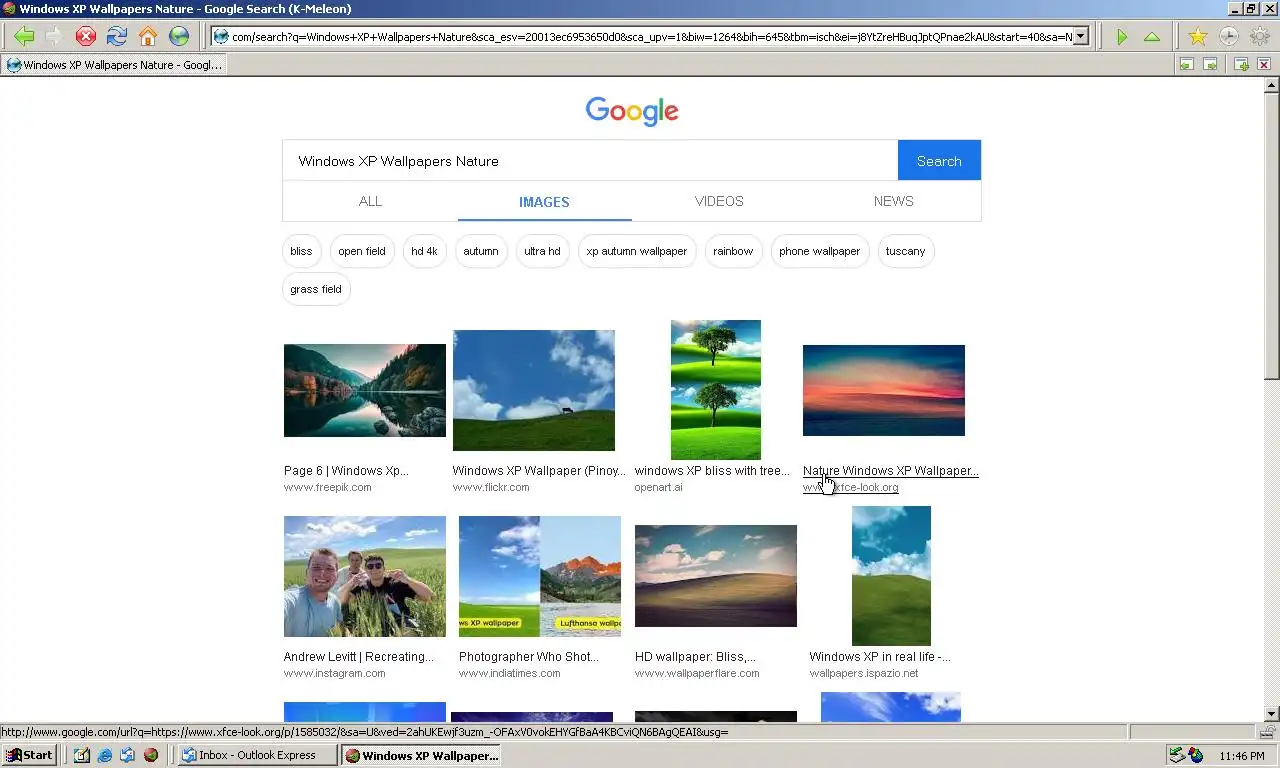Image resolution: width=1280 pixels, height=768 pixels.
Task: Select the 'phone wallpaper' filter chip
Action: click(820, 251)
